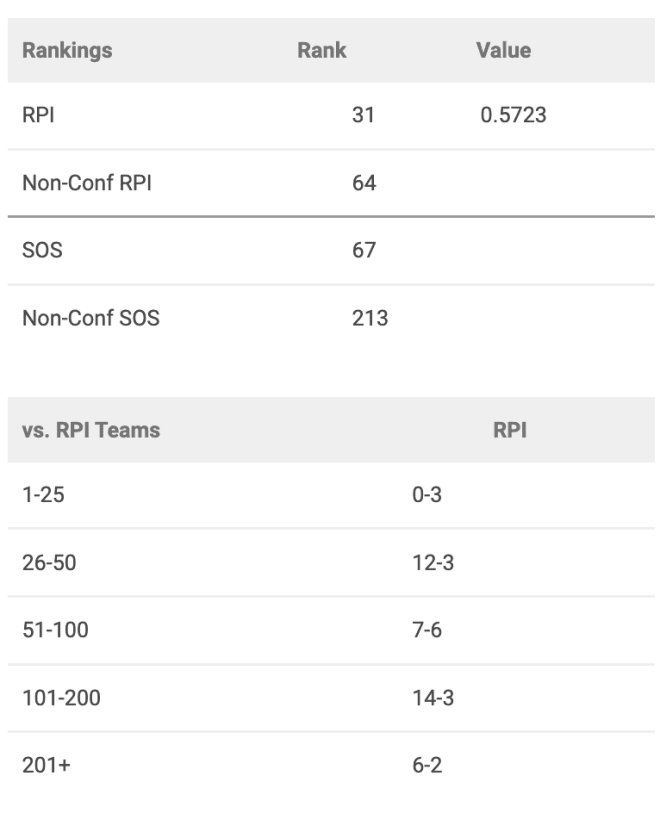Viewport: 660px width, 813px height.
Task: Click the Non-Conf RPI rank 64
Action: pos(364,183)
